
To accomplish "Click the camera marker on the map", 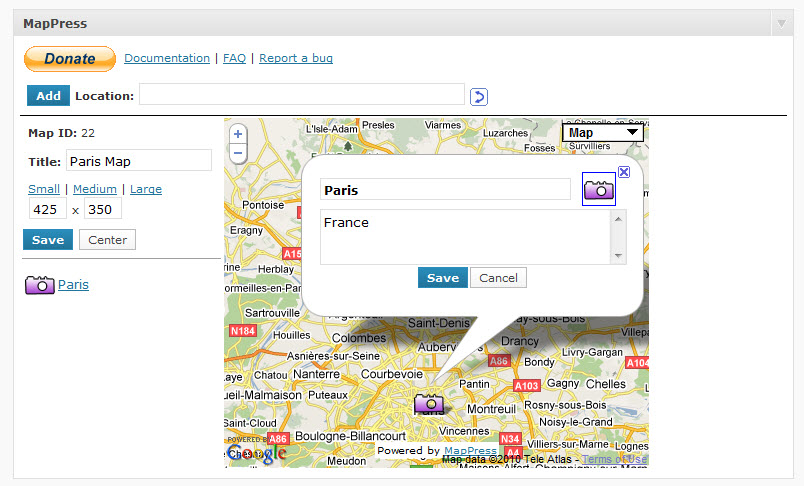I will pyautogui.click(x=429, y=403).
